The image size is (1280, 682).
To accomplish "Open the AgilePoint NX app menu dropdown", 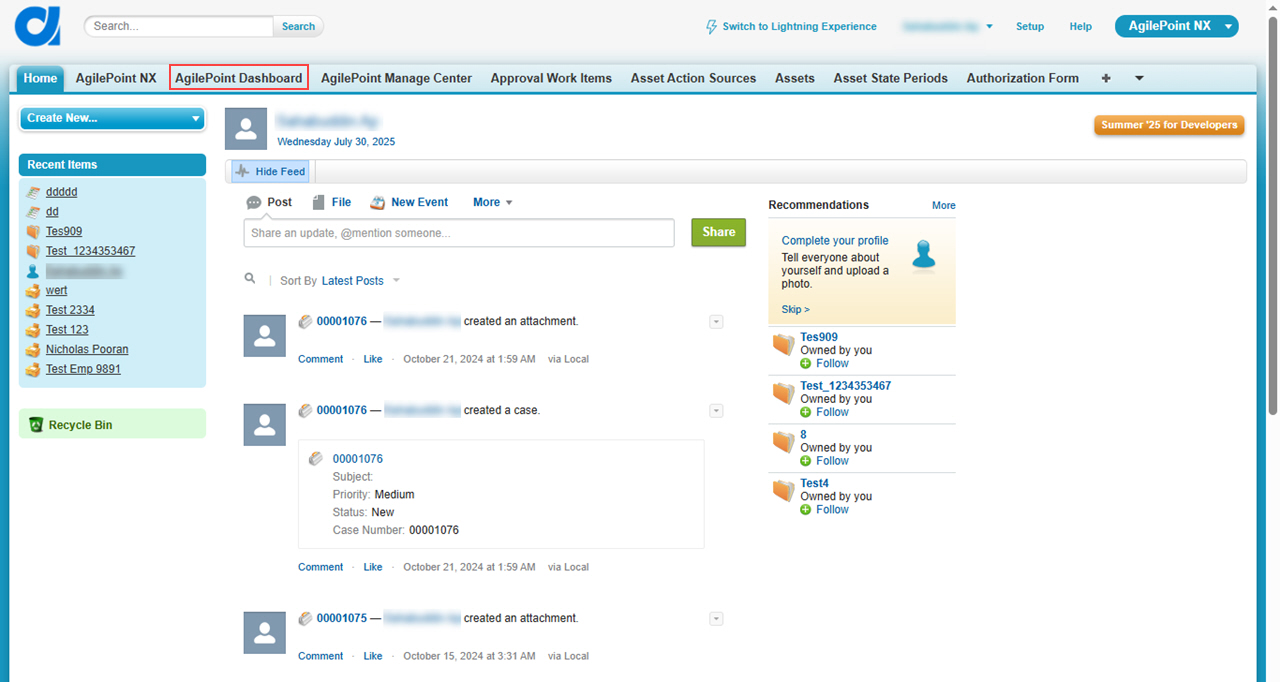I will [x=1177, y=26].
